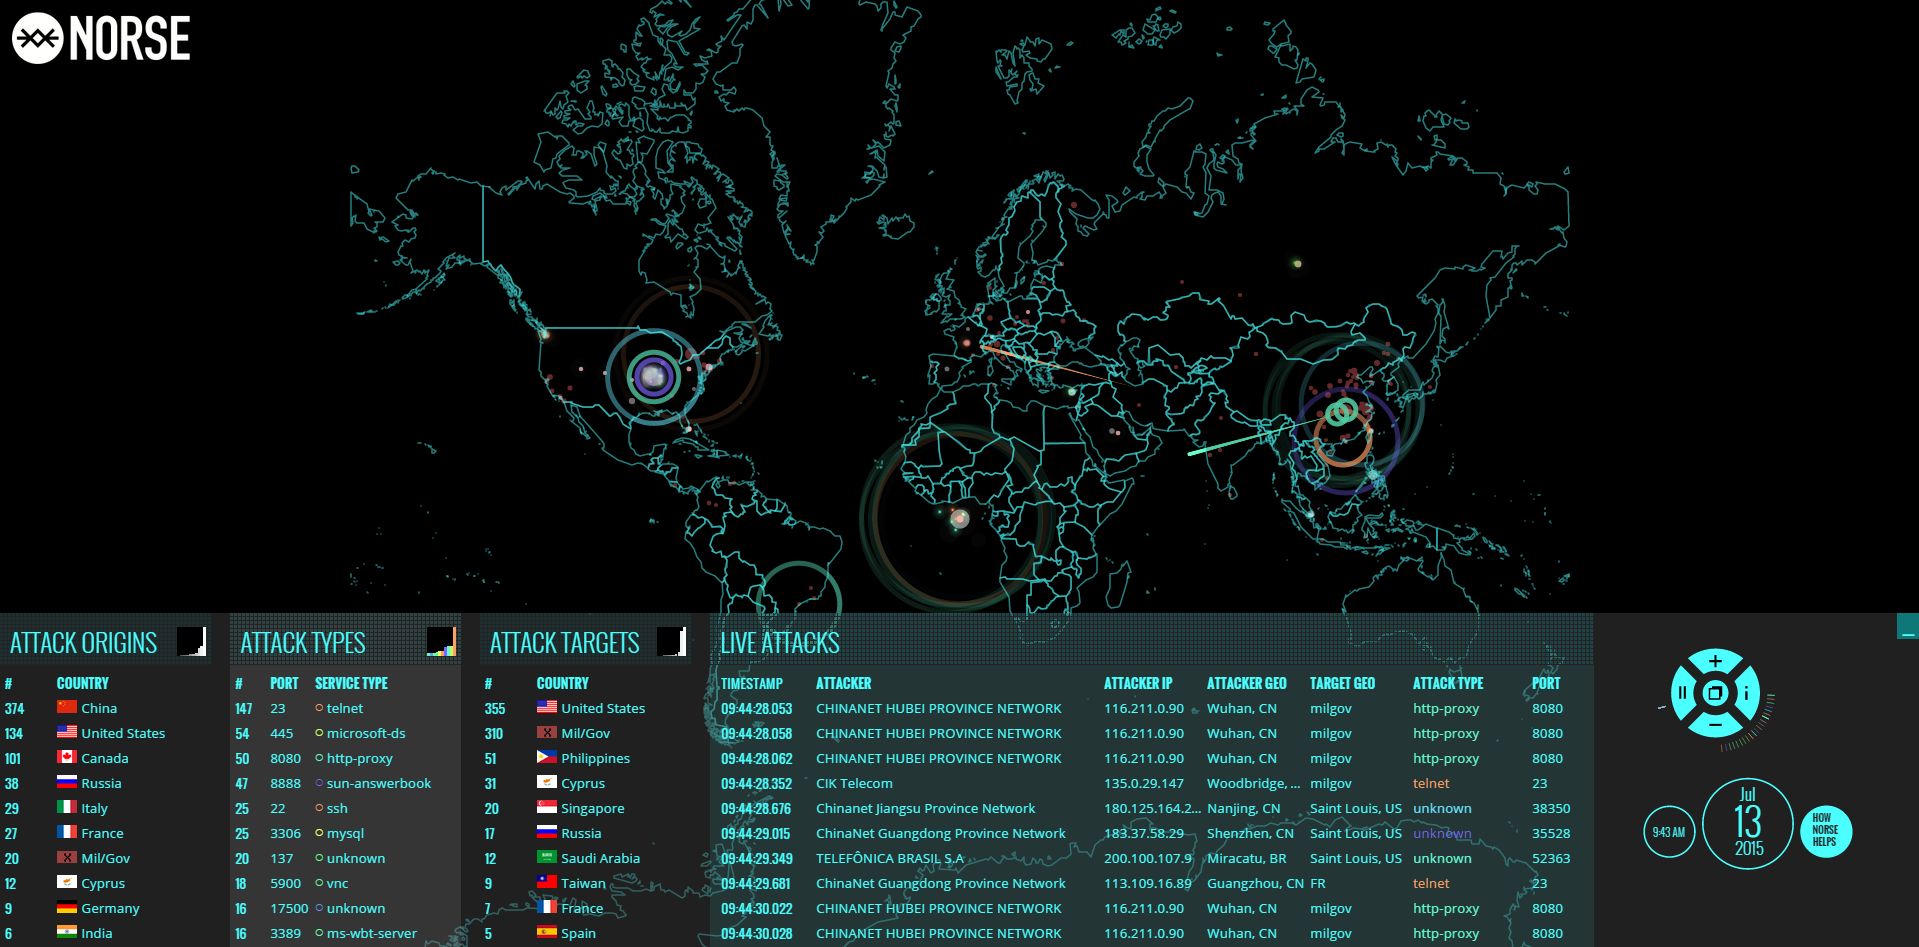Click attacker IP 183.37.58.29
The image size is (1919, 947).
point(1144,833)
